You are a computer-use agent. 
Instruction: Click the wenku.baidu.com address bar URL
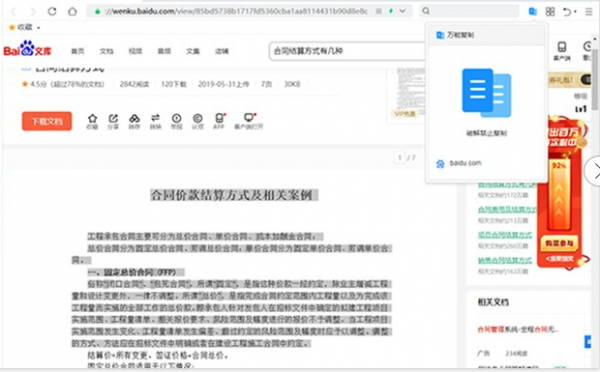pyautogui.click(x=236, y=11)
